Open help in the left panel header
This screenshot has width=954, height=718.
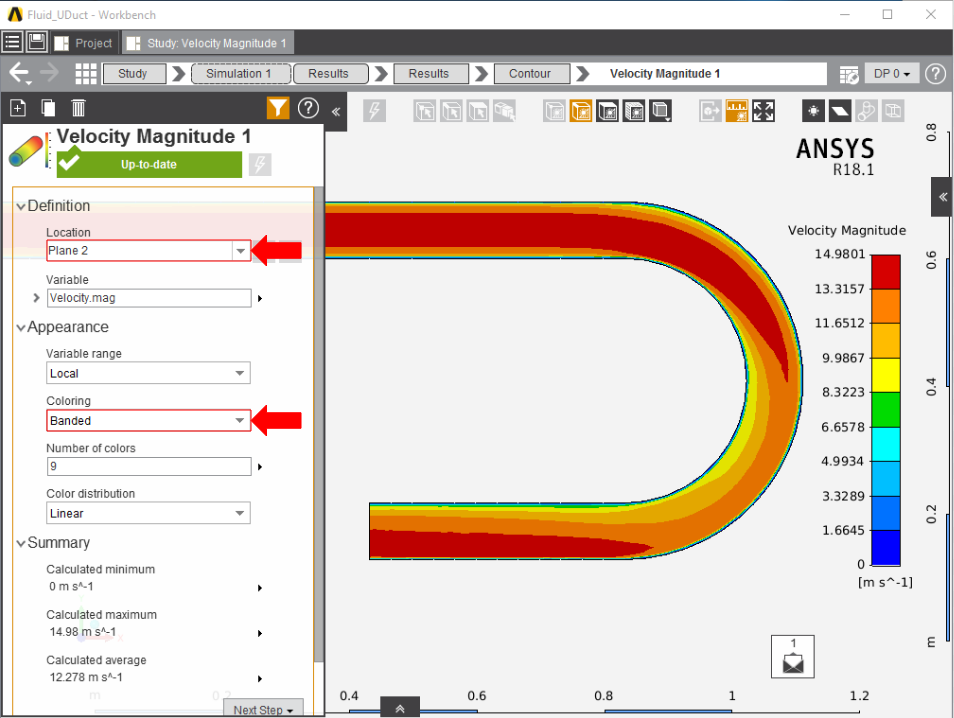[x=308, y=108]
